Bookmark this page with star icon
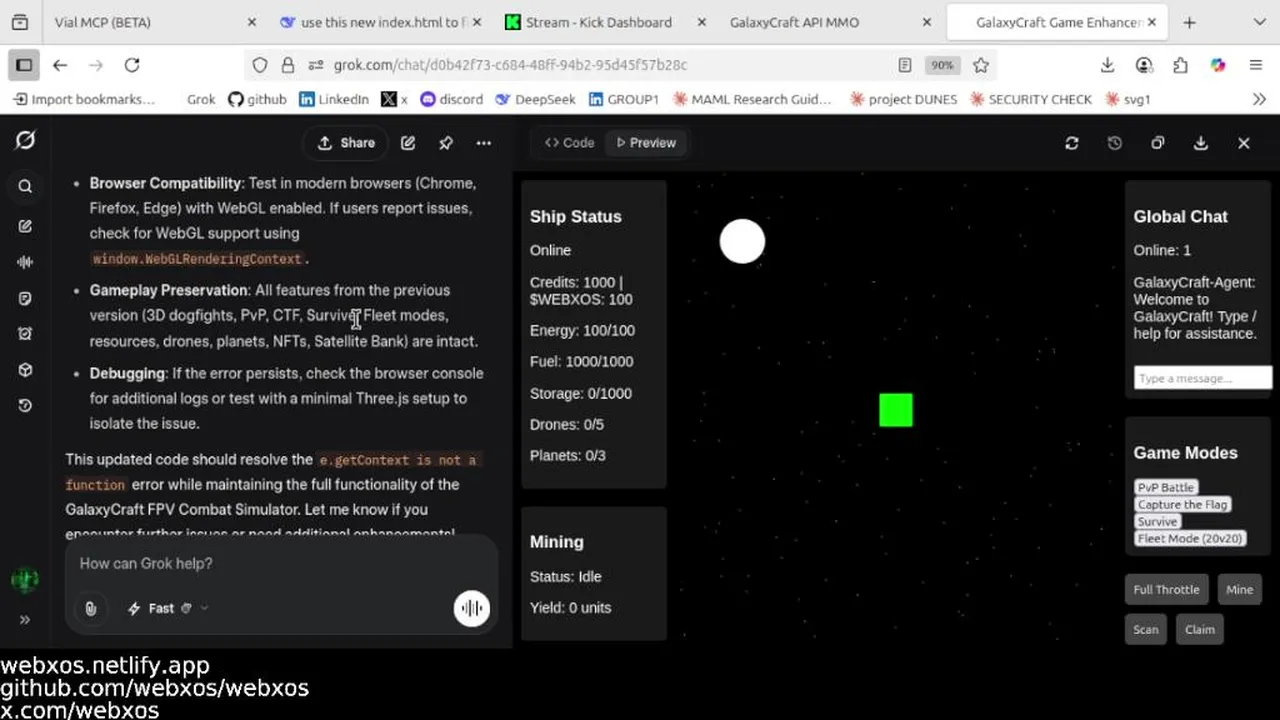1280x720 pixels. click(x=981, y=65)
